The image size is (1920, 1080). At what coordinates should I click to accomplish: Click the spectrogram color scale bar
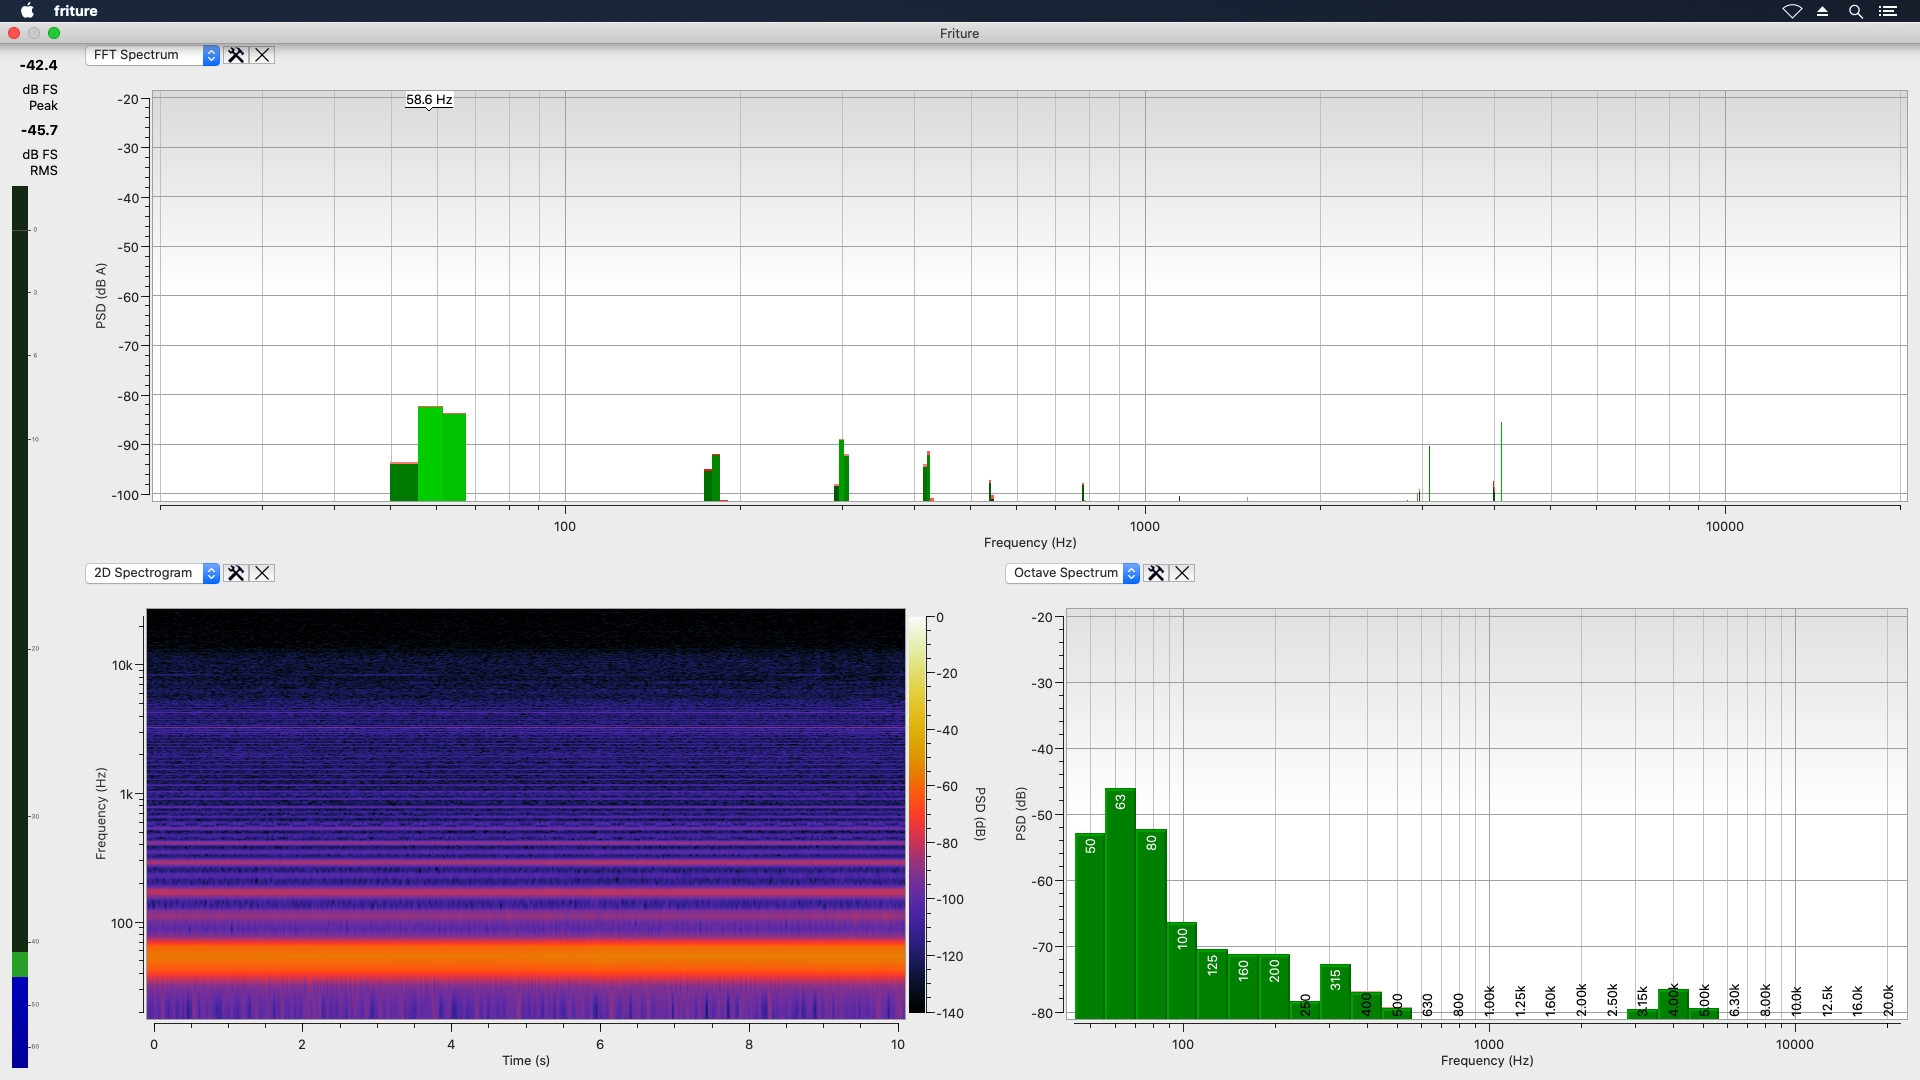(917, 815)
